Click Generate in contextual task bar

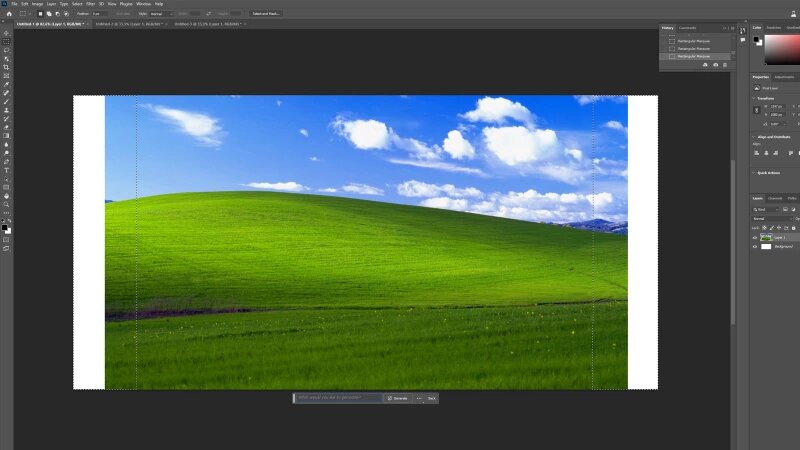(397, 398)
